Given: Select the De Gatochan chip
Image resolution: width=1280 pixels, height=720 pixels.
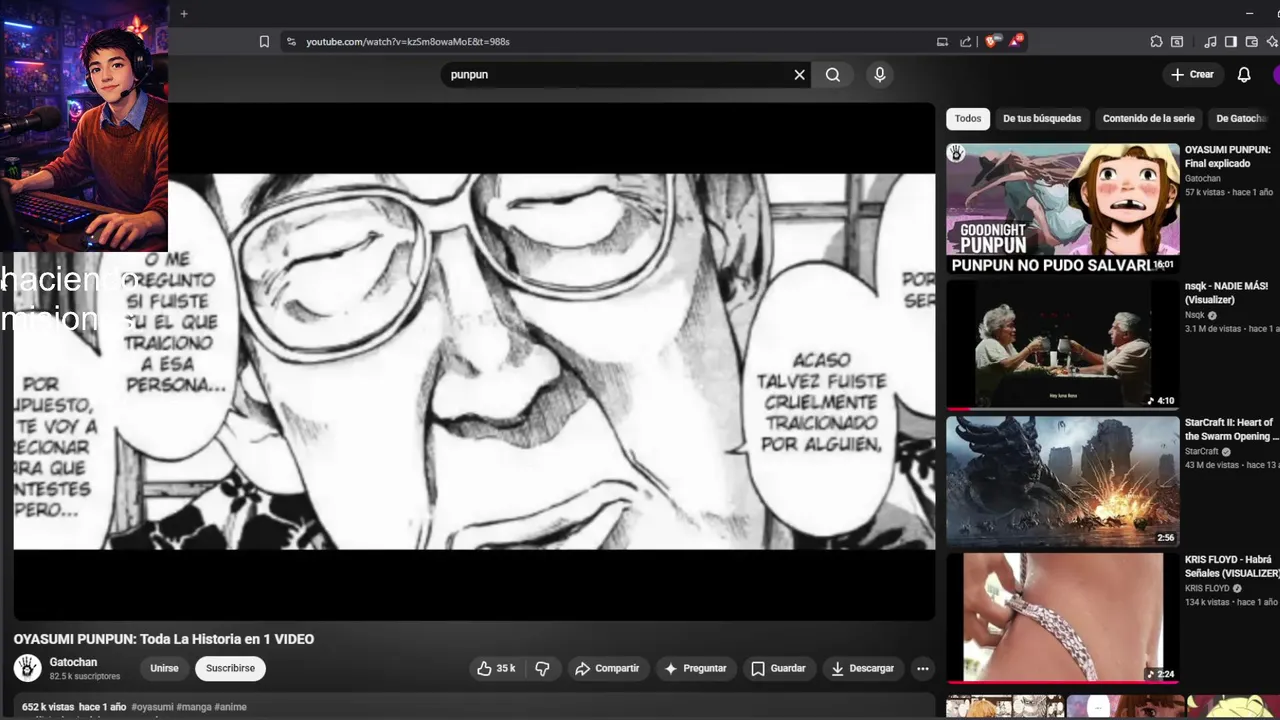Looking at the screenshot, I should pos(1241,118).
